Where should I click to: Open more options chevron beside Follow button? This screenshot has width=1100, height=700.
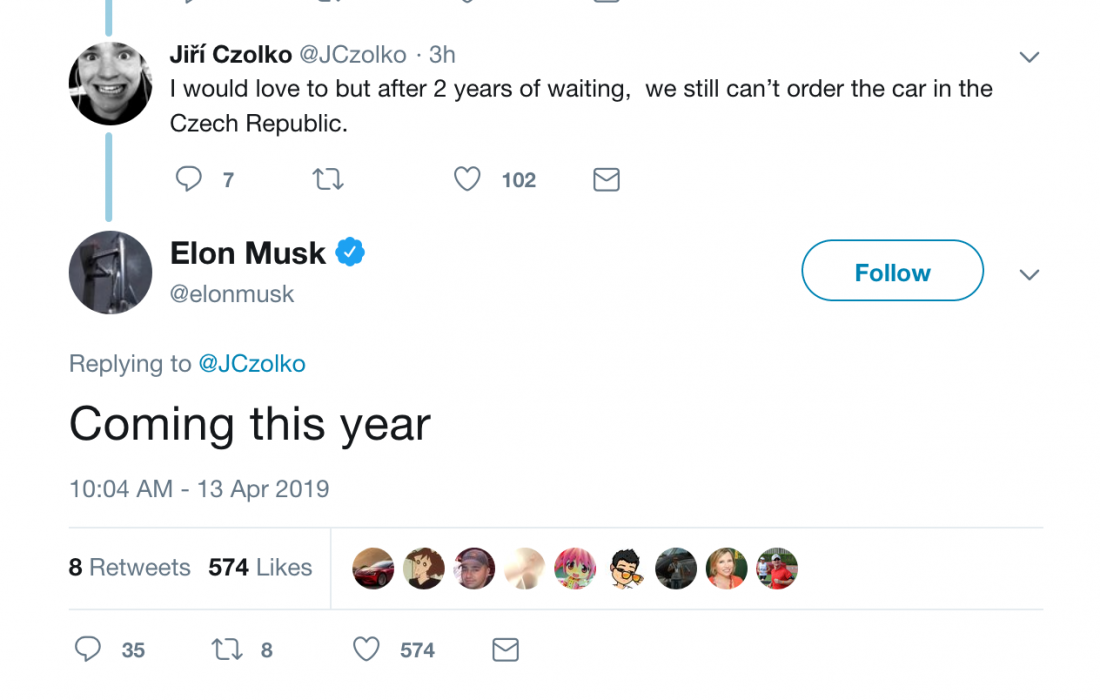point(1029,274)
